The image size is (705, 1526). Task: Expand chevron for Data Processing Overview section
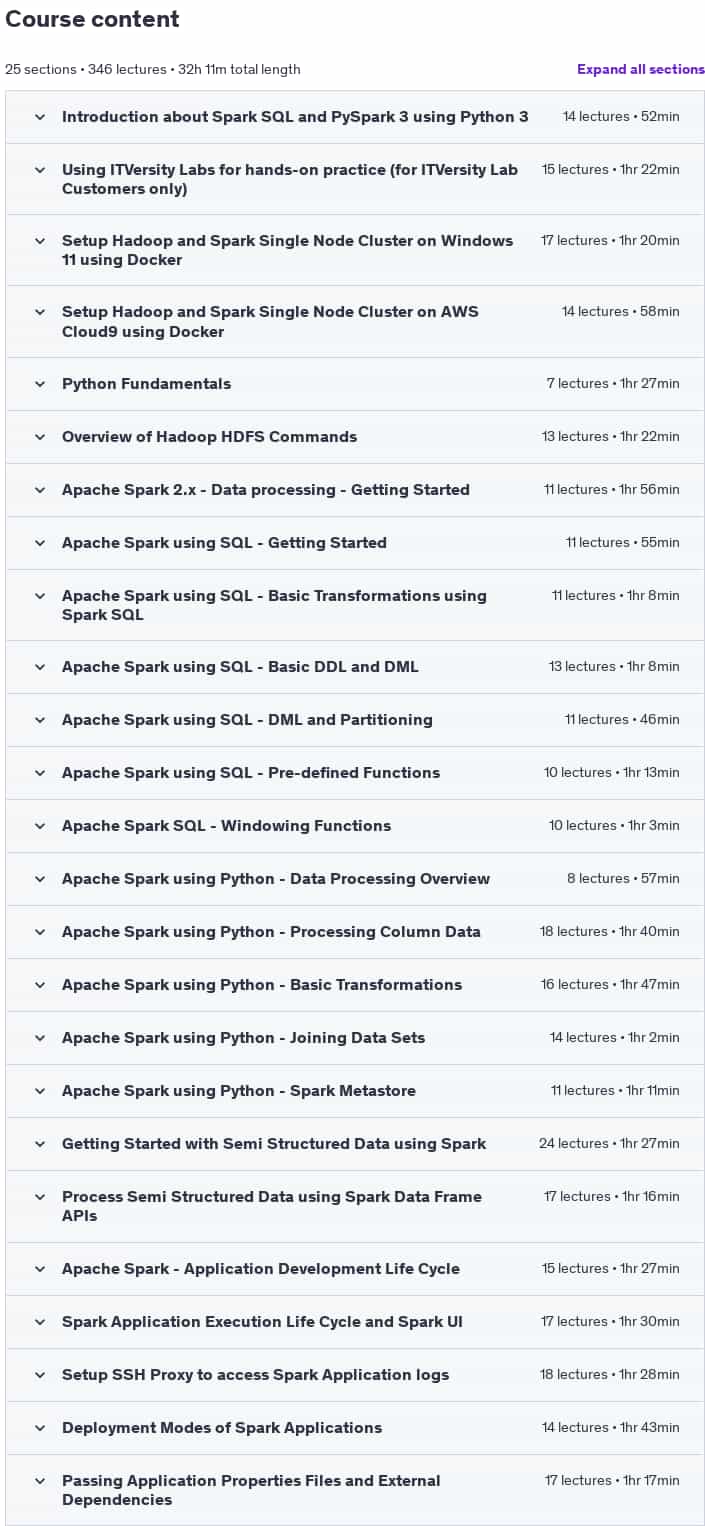[x=40, y=879]
